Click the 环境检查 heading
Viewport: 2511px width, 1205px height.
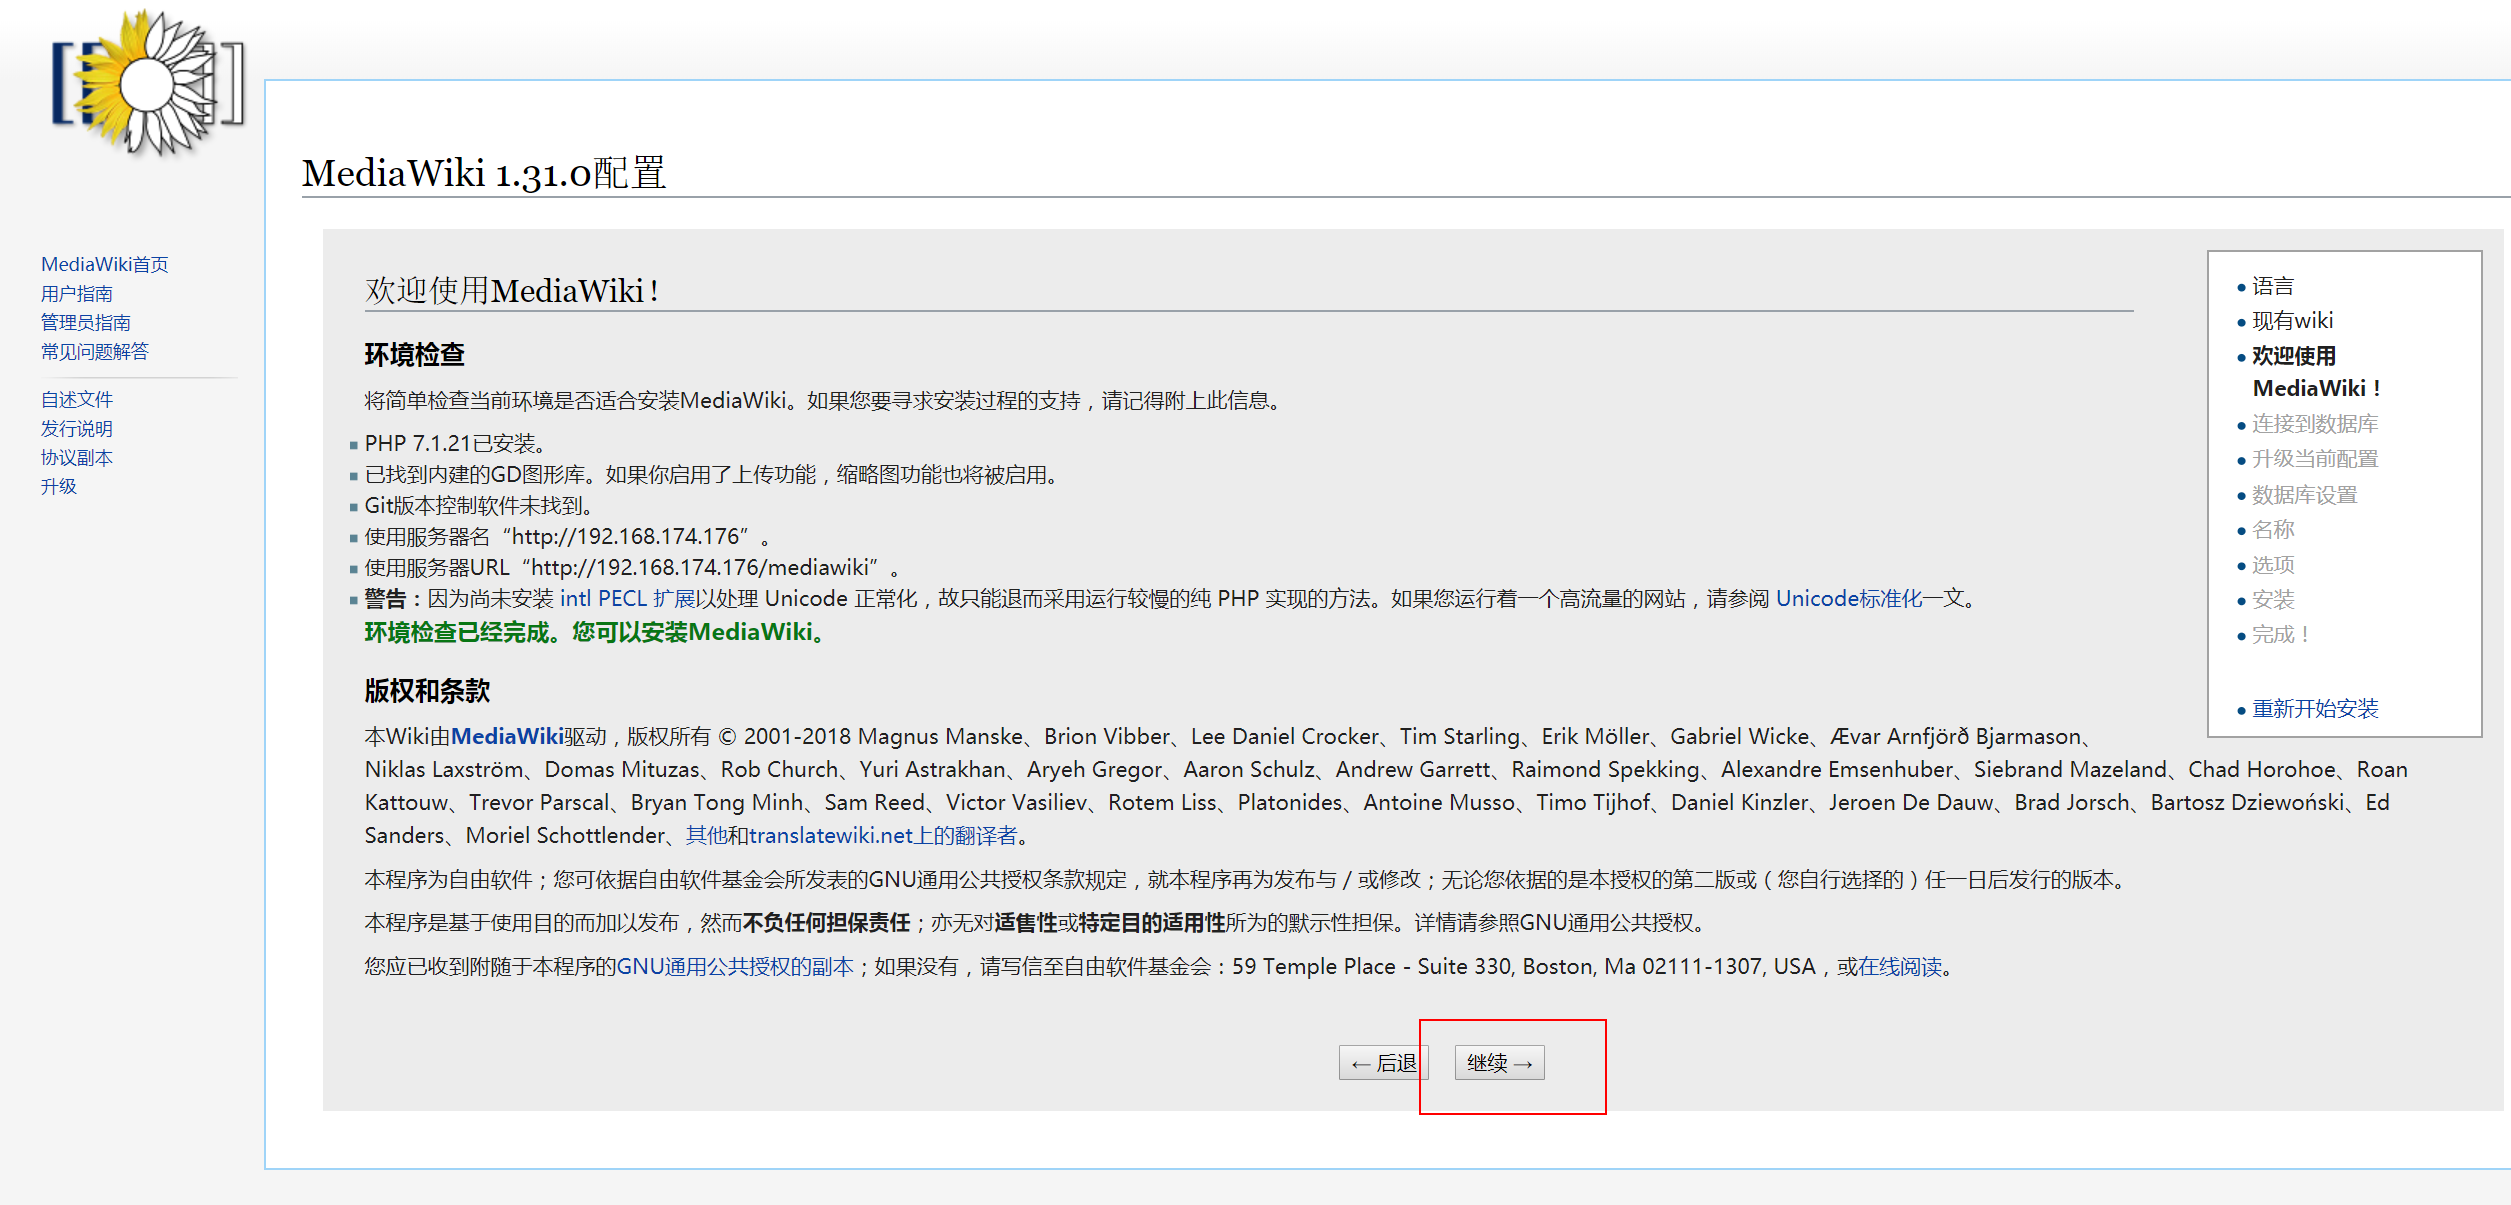(414, 355)
